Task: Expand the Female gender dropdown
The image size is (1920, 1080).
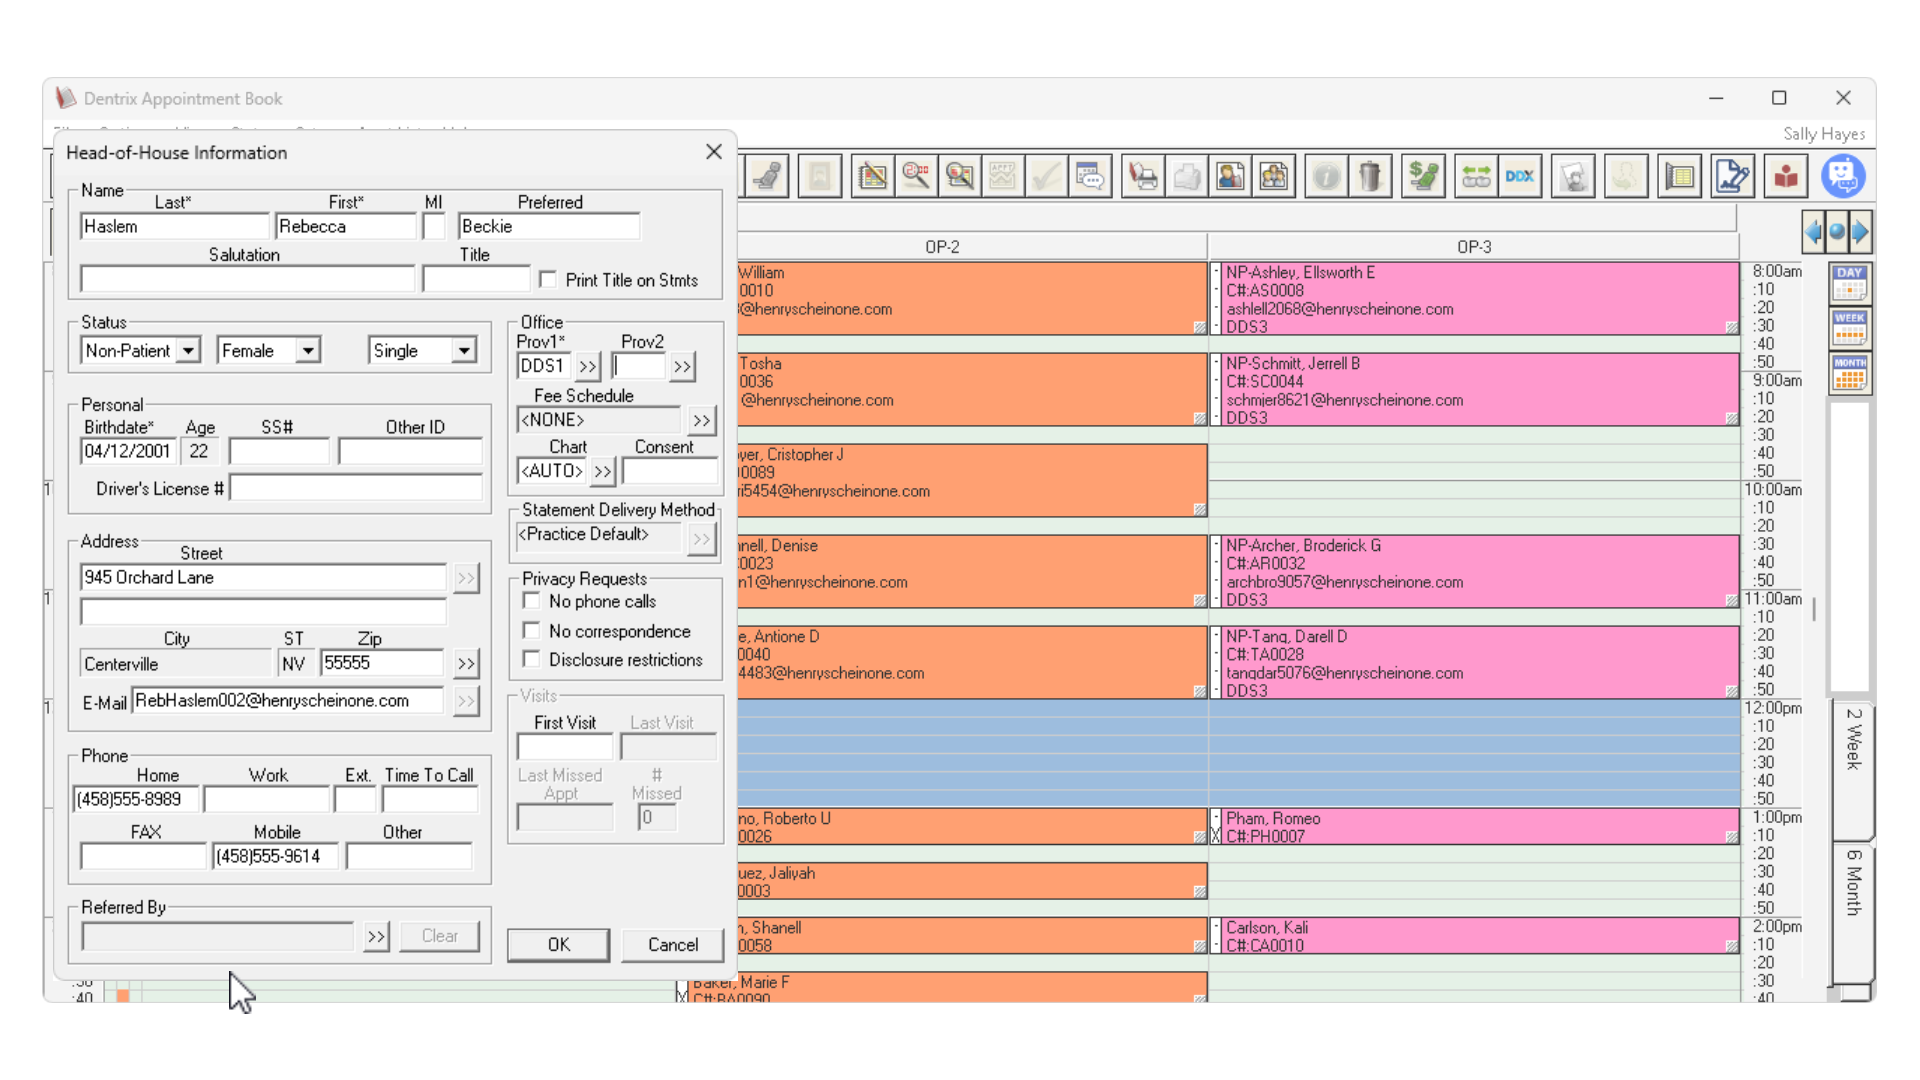Action: tap(308, 351)
